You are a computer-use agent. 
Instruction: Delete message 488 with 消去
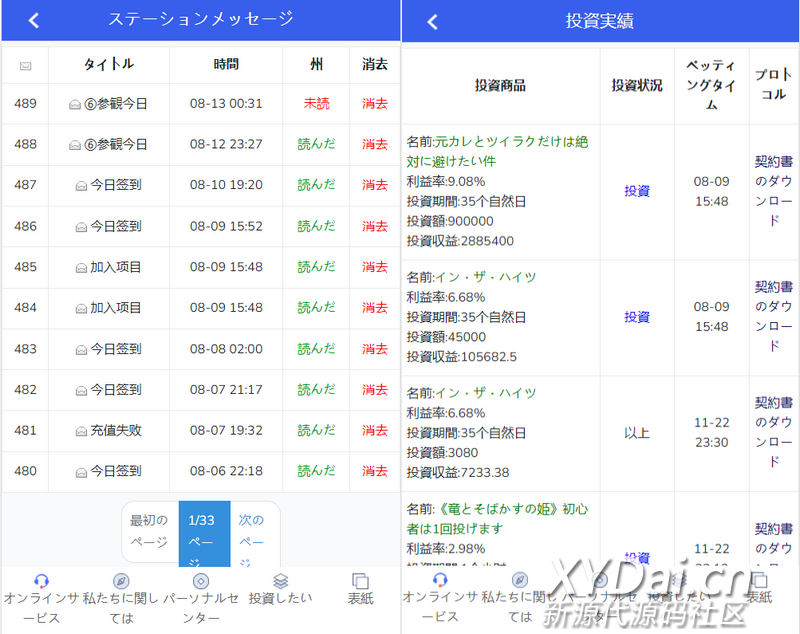(x=374, y=145)
